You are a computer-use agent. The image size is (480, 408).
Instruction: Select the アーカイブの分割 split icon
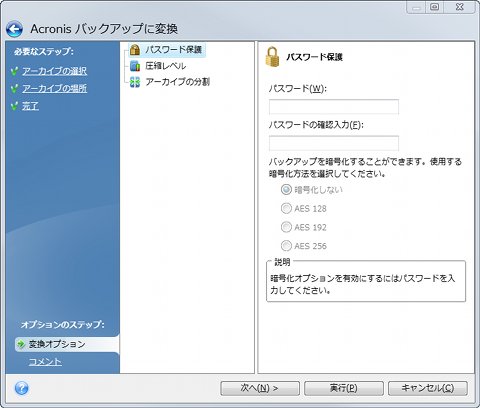135,82
